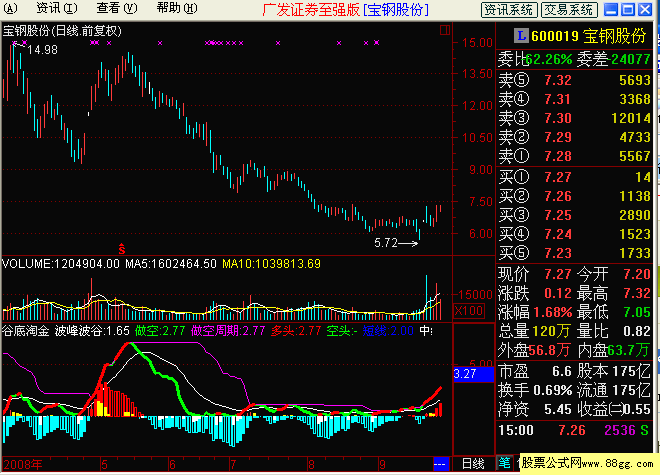The height and width of the screenshot is (475, 660).
Task: Click the 量比 0.82 value
Action: point(637,331)
